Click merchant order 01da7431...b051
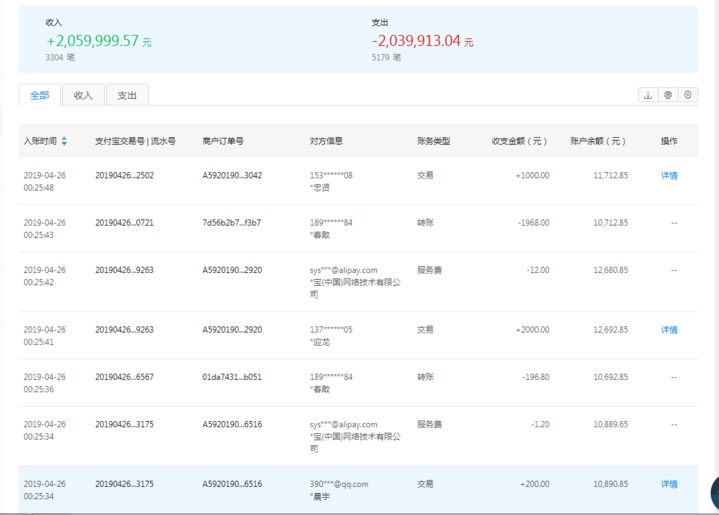The image size is (719, 515). [232, 377]
